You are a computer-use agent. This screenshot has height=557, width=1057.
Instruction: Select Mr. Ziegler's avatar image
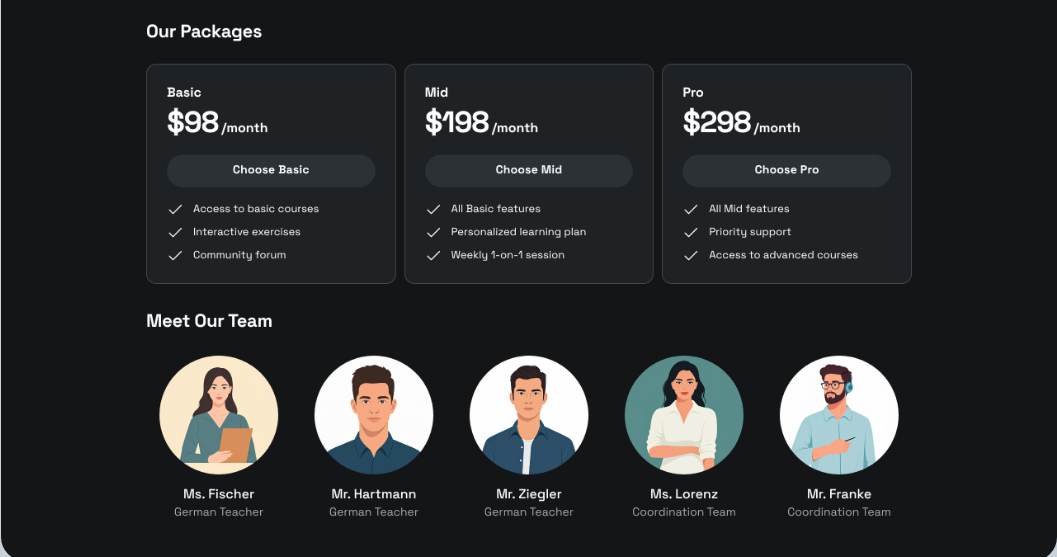pos(529,415)
